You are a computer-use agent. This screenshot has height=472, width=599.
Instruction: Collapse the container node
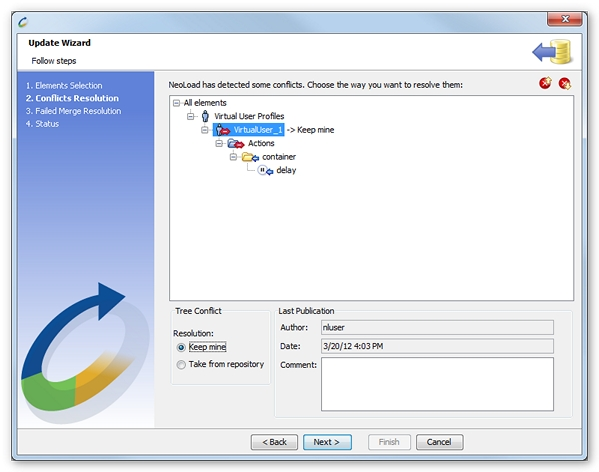pos(233,157)
